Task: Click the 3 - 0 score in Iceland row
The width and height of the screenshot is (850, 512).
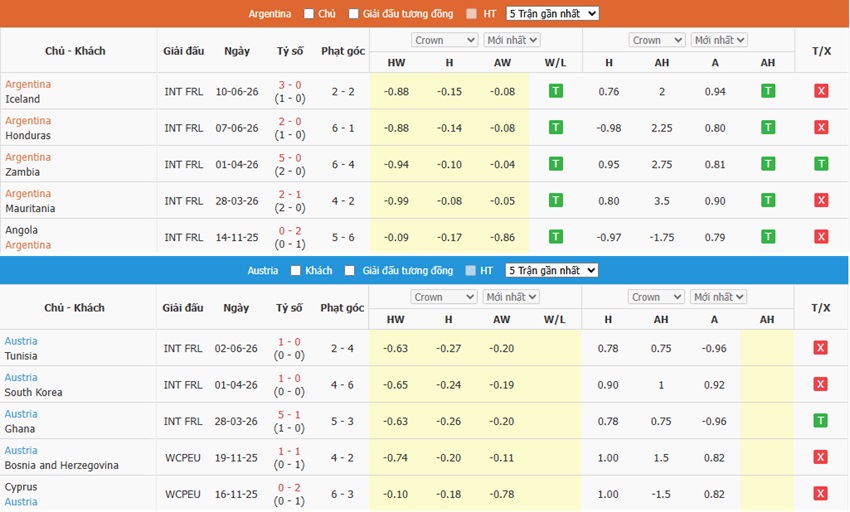Action: click(290, 85)
